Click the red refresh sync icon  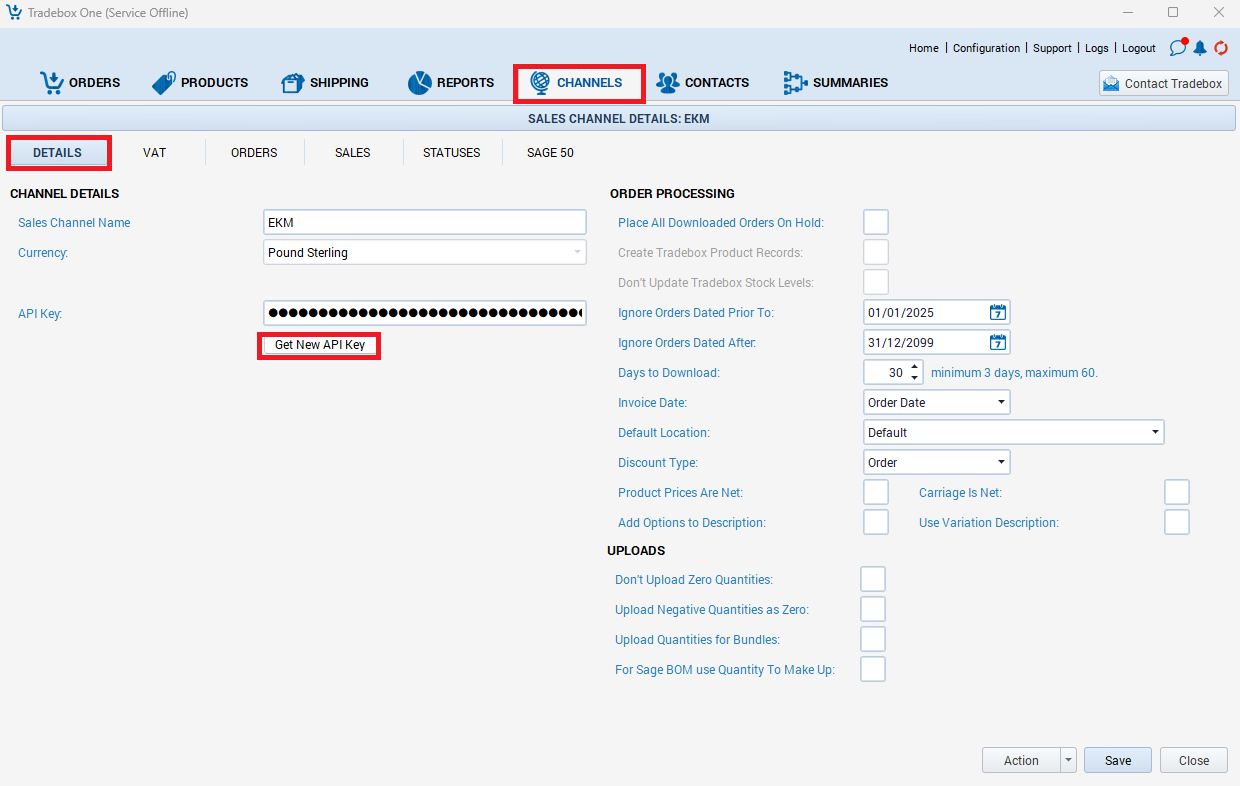(1221, 48)
